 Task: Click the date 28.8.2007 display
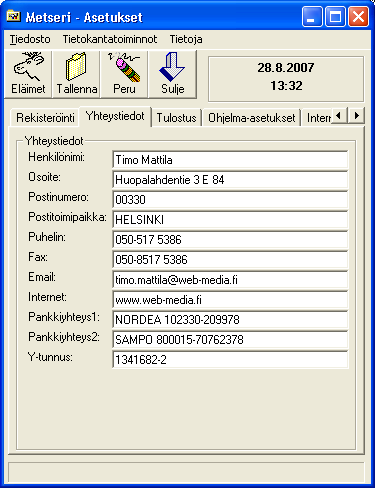click(286, 68)
